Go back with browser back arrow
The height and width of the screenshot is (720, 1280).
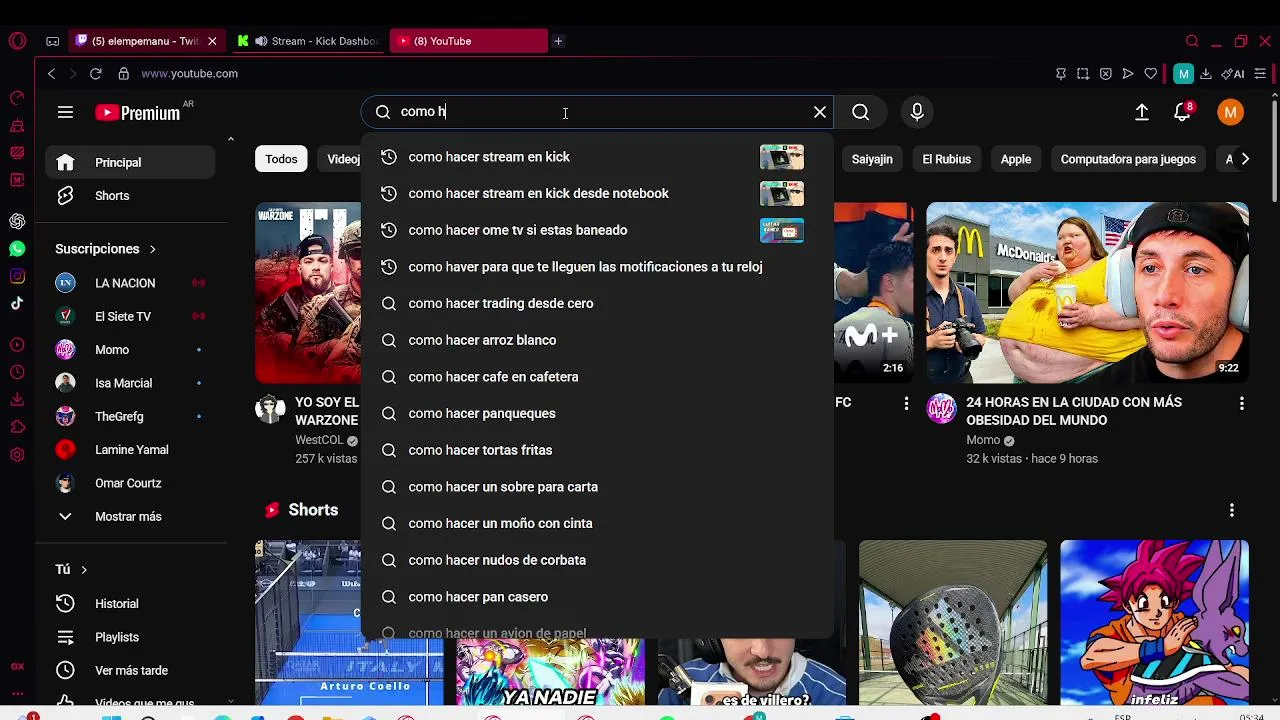(52, 73)
